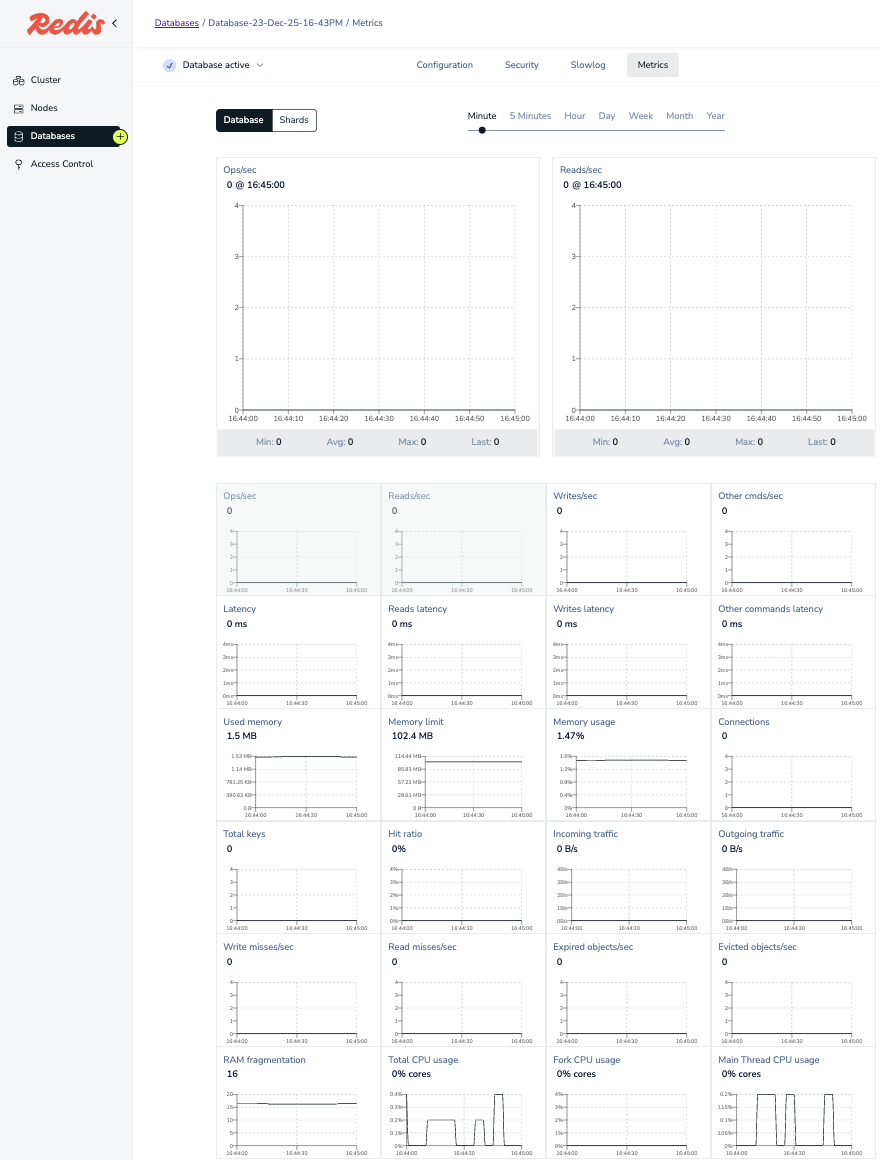
Task: Click the green plus button to add a database
Action: (x=120, y=136)
